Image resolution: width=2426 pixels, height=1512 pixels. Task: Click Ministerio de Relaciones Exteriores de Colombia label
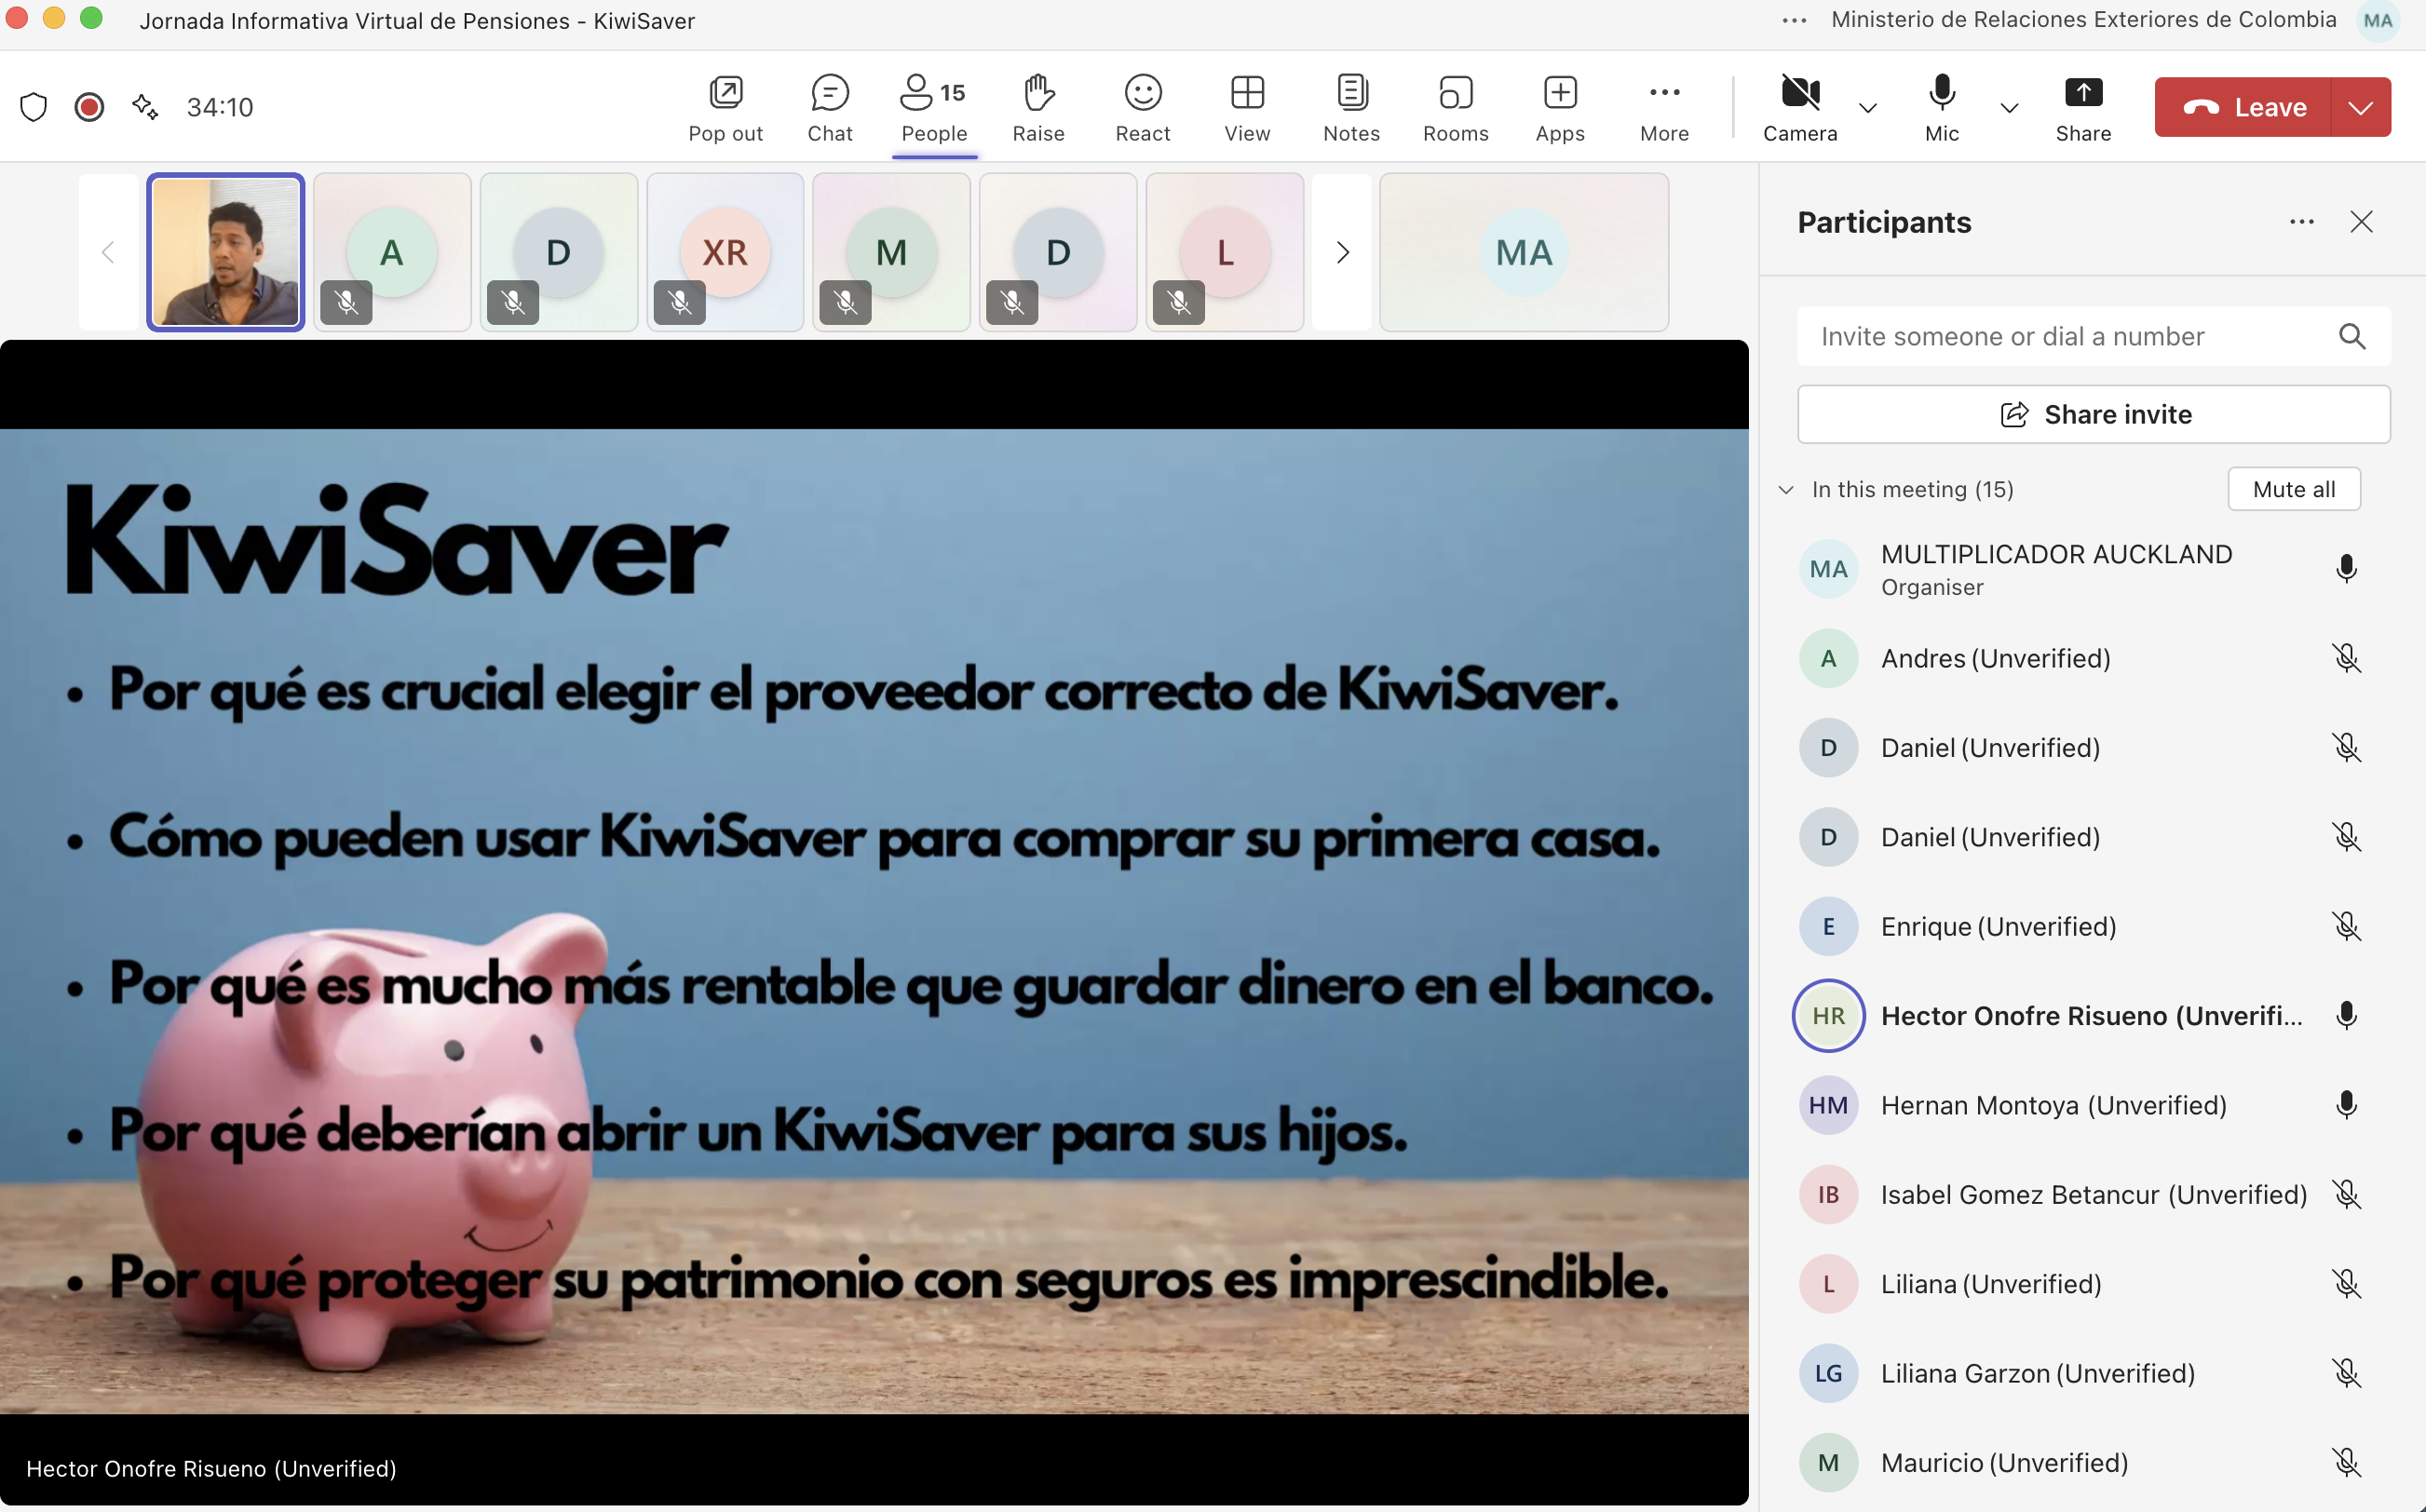[2083, 20]
